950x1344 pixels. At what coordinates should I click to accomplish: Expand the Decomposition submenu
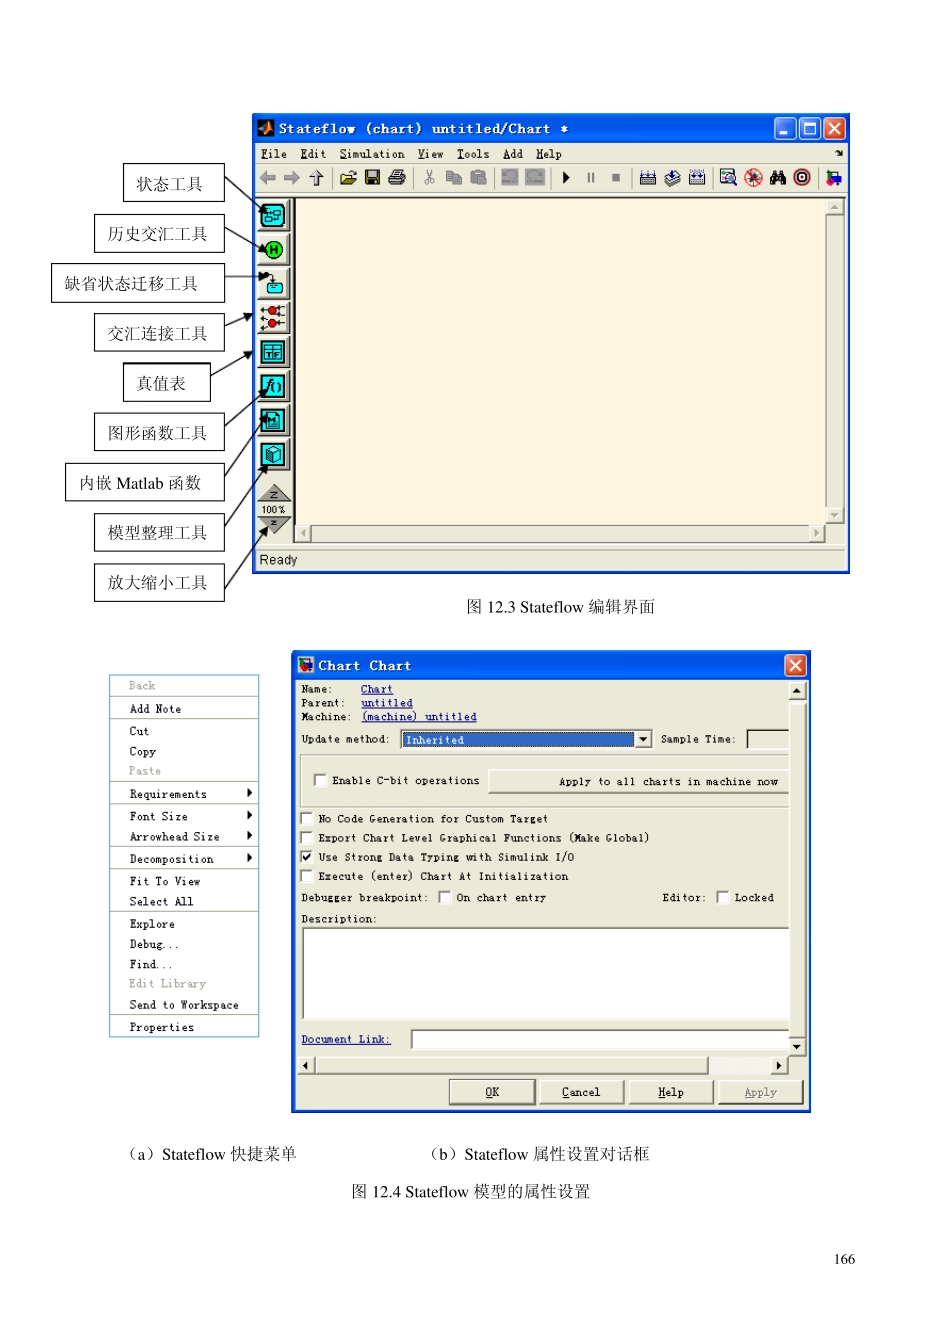coord(184,859)
